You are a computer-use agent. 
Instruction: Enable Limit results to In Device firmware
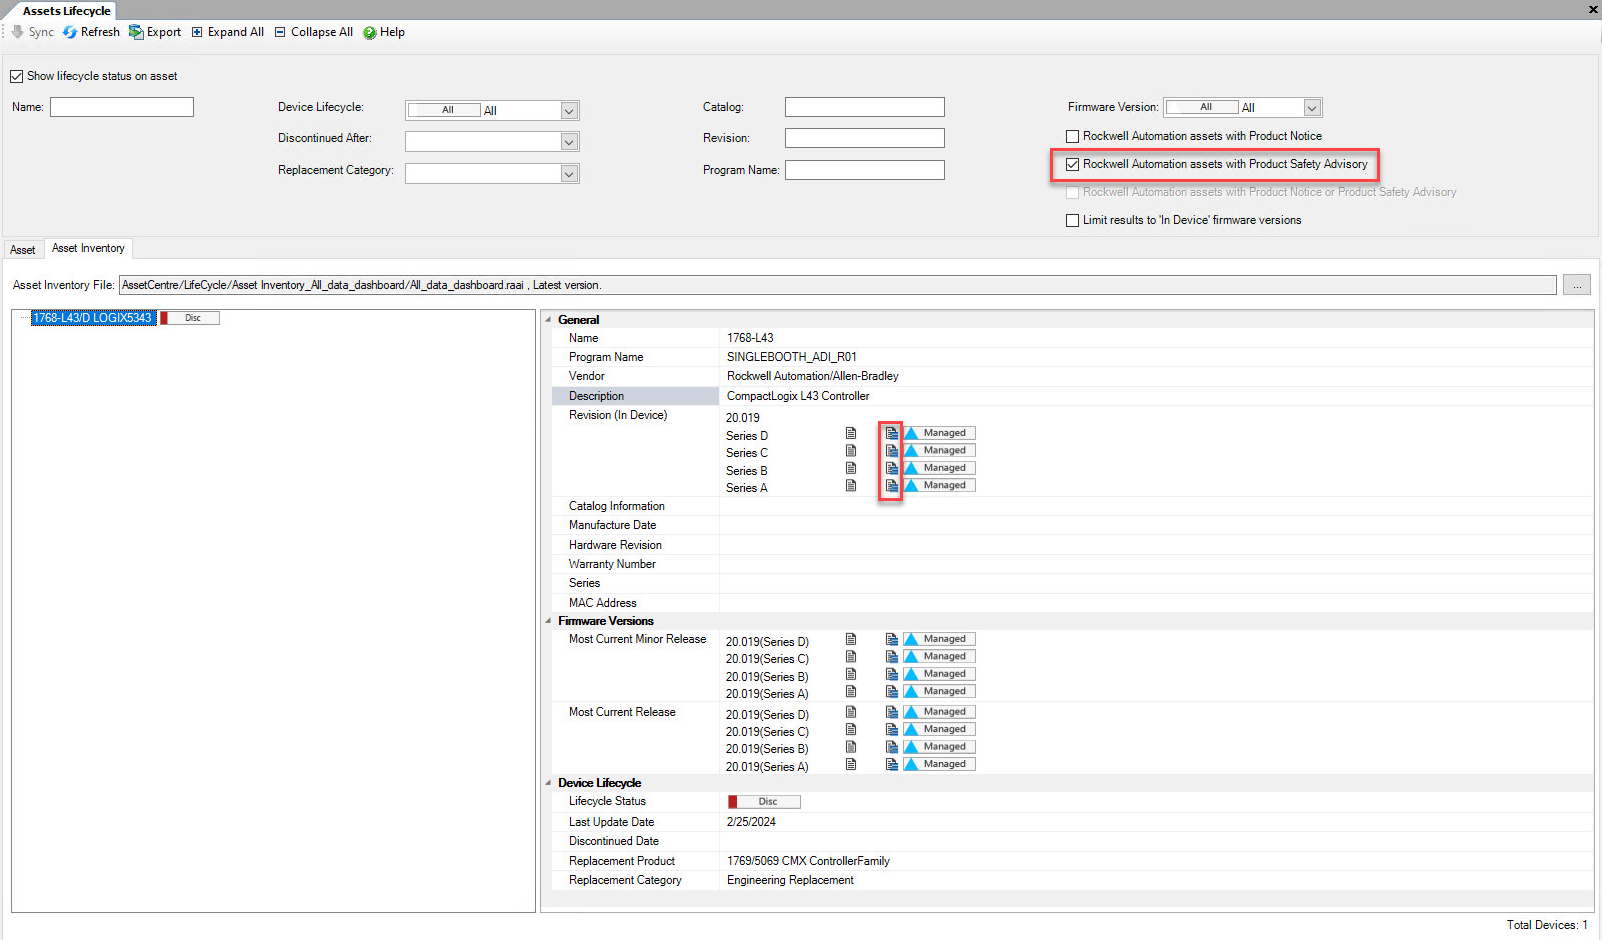pyautogui.click(x=1072, y=220)
